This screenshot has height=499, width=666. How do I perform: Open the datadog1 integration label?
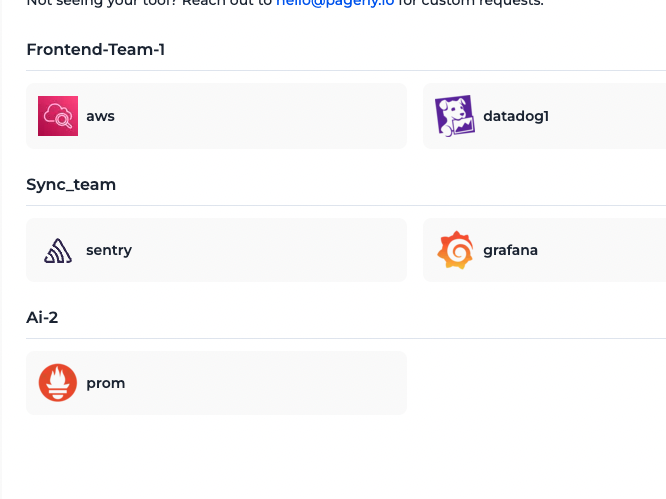click(516, 116)
